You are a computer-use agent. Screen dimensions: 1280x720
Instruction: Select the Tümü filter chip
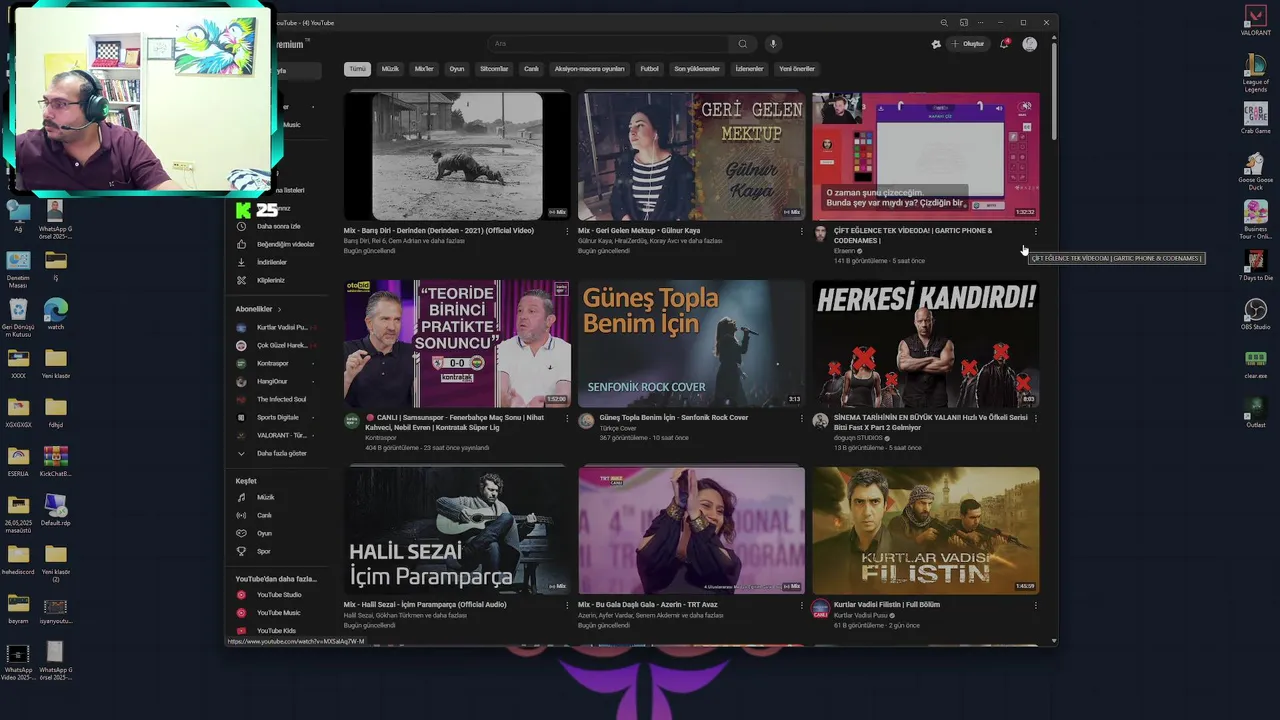pos(357,69)
